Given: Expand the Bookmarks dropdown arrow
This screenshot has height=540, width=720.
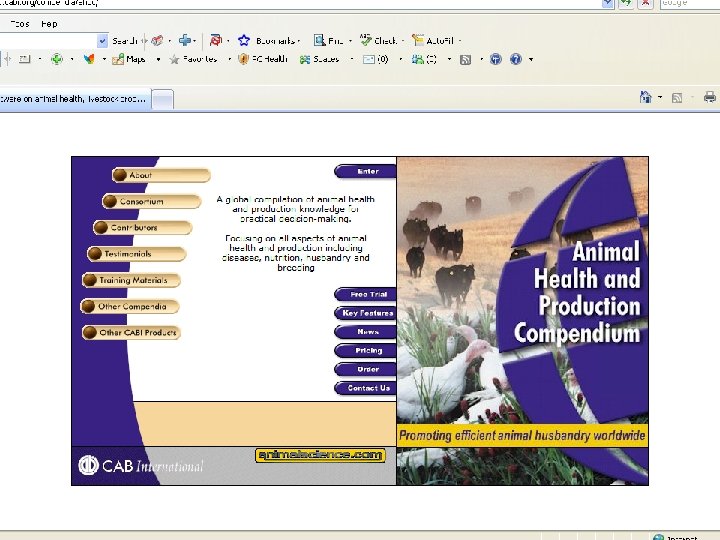Looking at the screenshot, I should pos(299,41).
